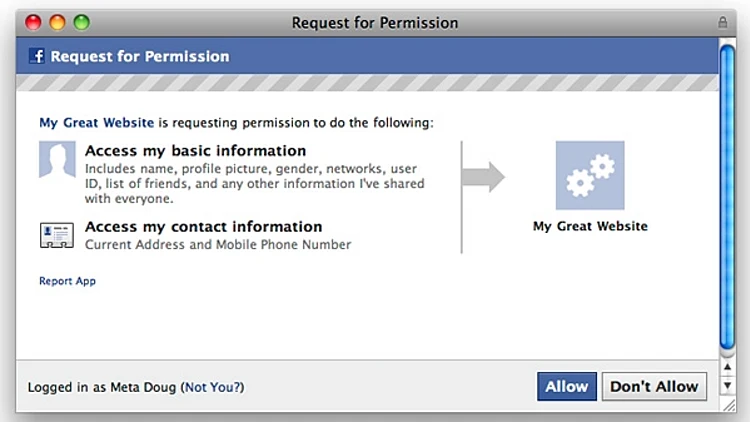Close the Request for Permission window
This screenshot has width=750, height=422.
point(33,22)
